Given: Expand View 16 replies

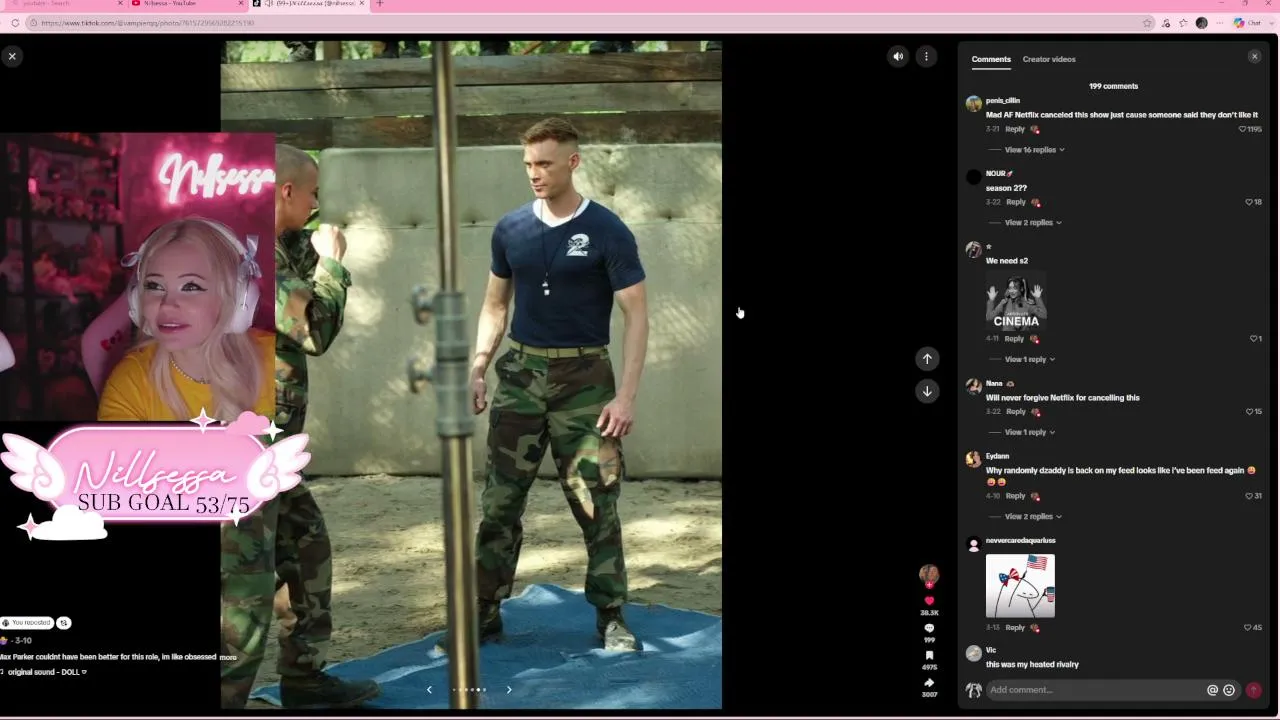Looking at the screenshot, I should (x=1034, y=150).
